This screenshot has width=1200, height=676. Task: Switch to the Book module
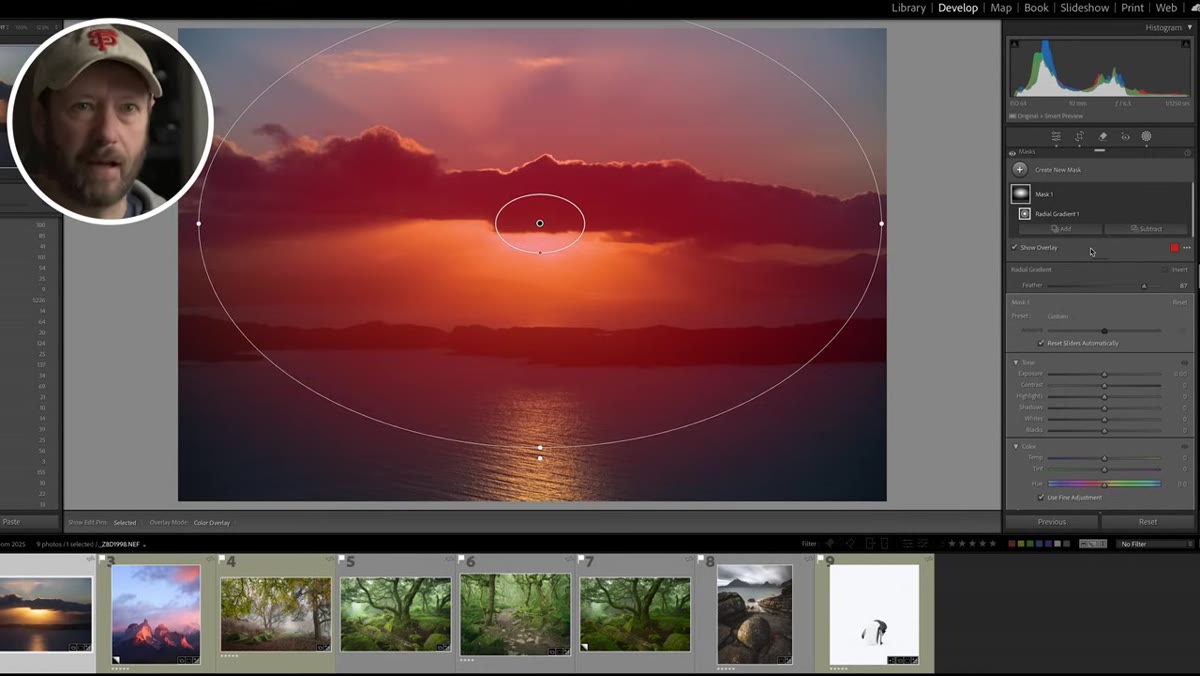(1036, 8)
